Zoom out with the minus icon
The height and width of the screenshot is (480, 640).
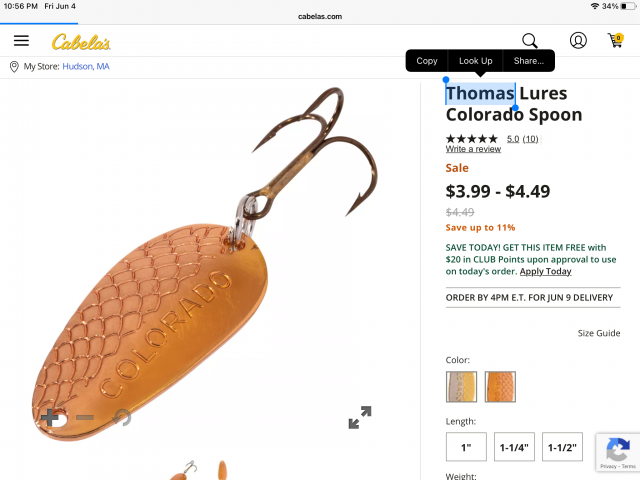(x=85, y=417)
